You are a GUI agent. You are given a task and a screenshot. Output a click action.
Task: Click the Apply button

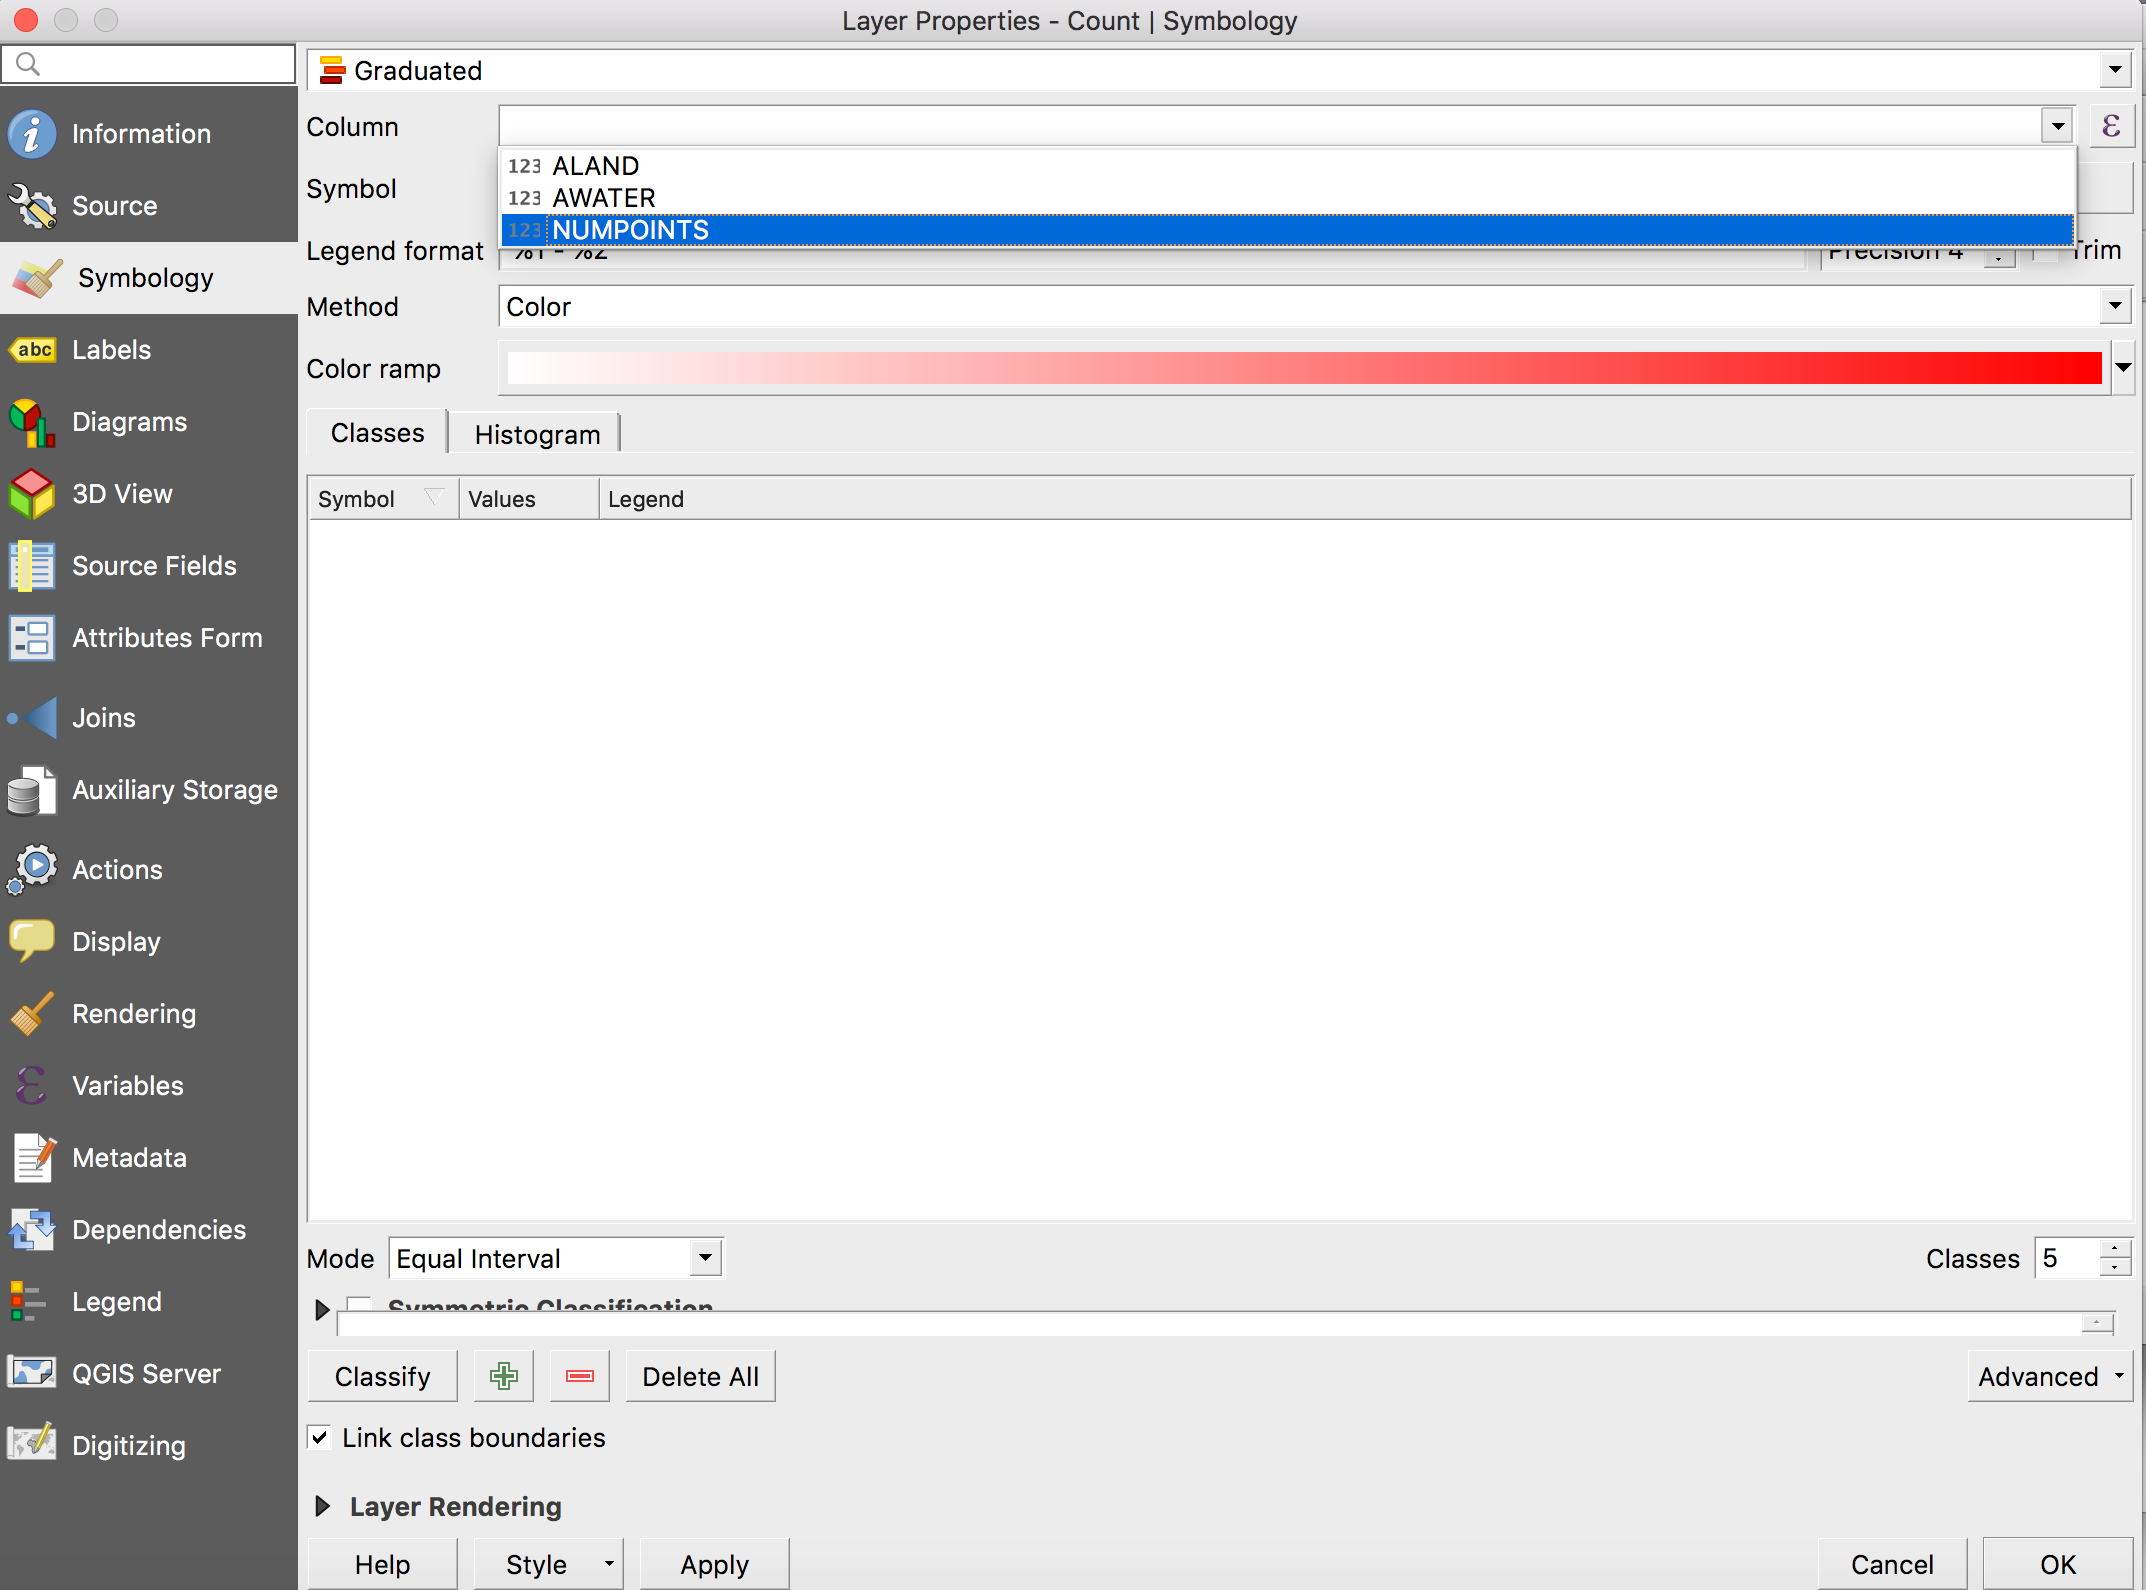[x=714, y=1564]
